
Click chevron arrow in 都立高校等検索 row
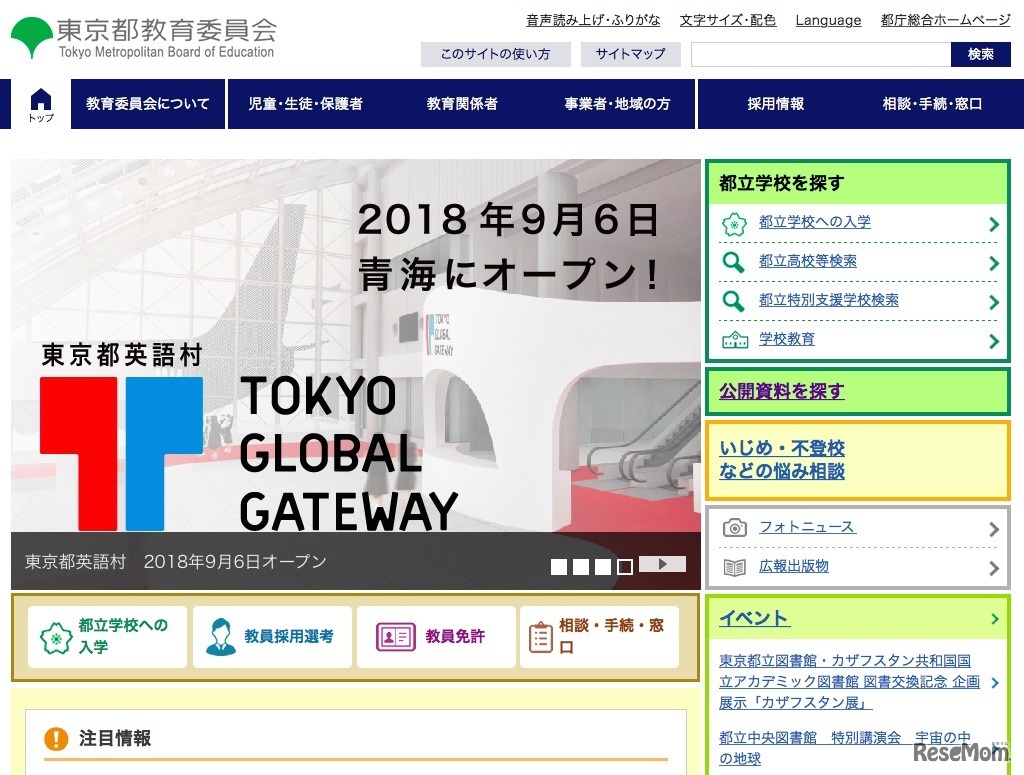pyautogui.click(x=994, y=263)
